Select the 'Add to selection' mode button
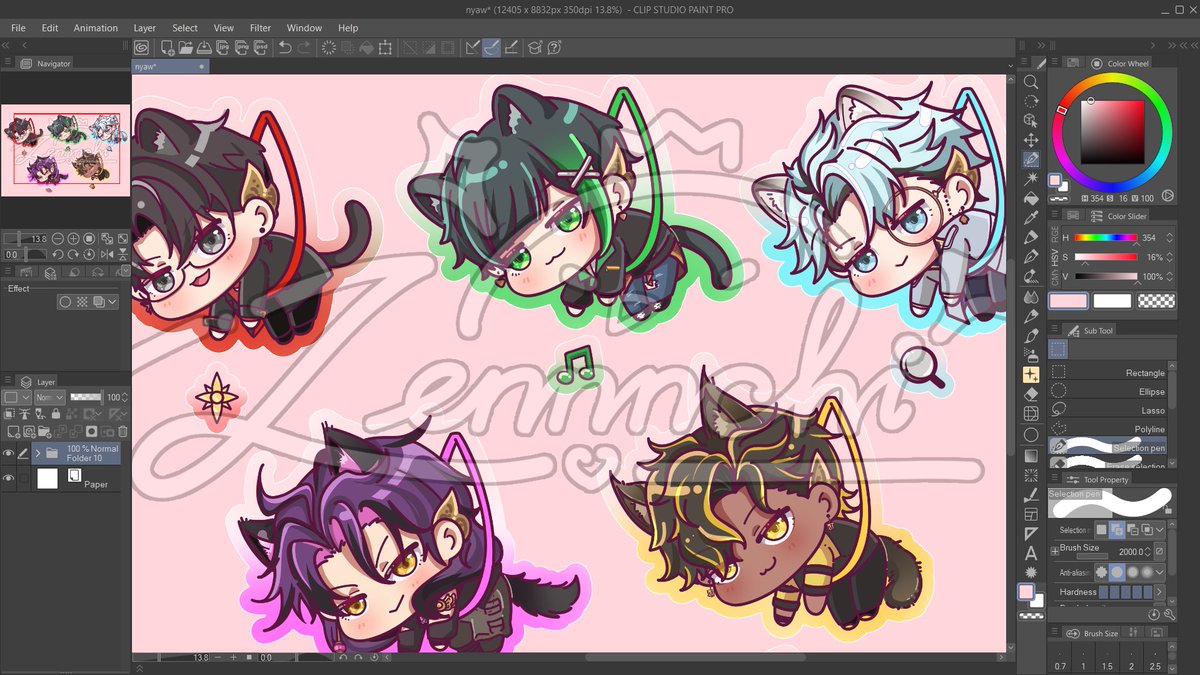 coord(1116,530)
